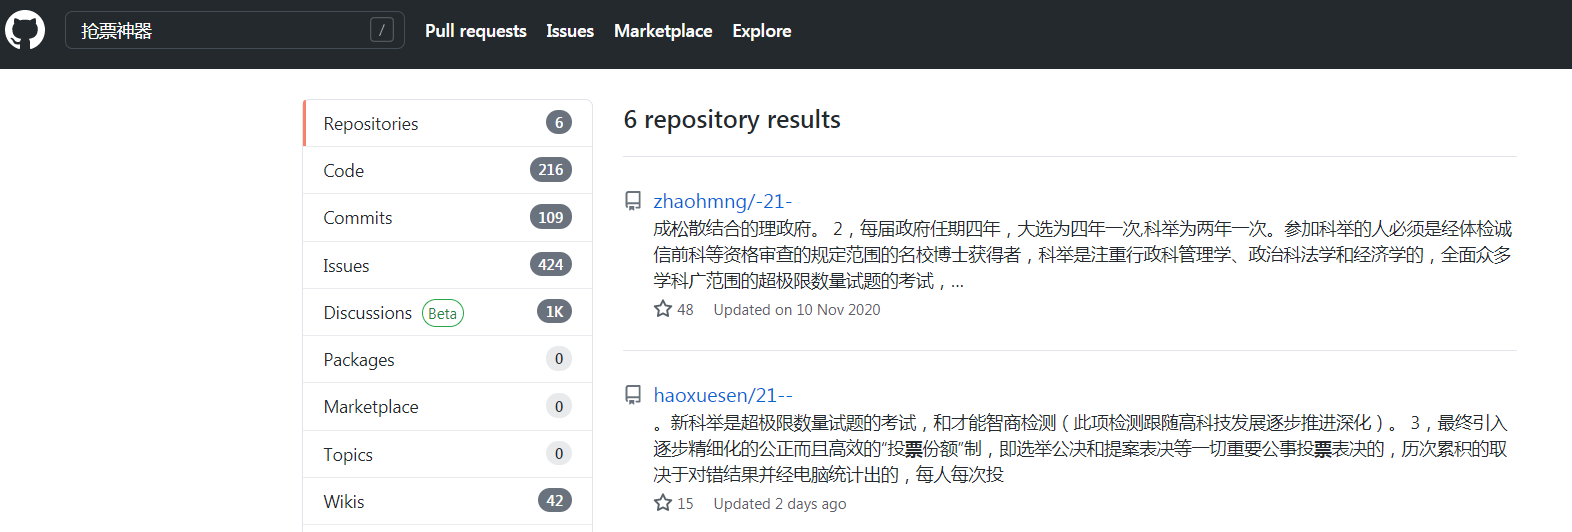This screenshot has height=532, width=1572.
Task: Star the zhaohmng/-21- repository with 48 stars
Action: click(663, 309)
